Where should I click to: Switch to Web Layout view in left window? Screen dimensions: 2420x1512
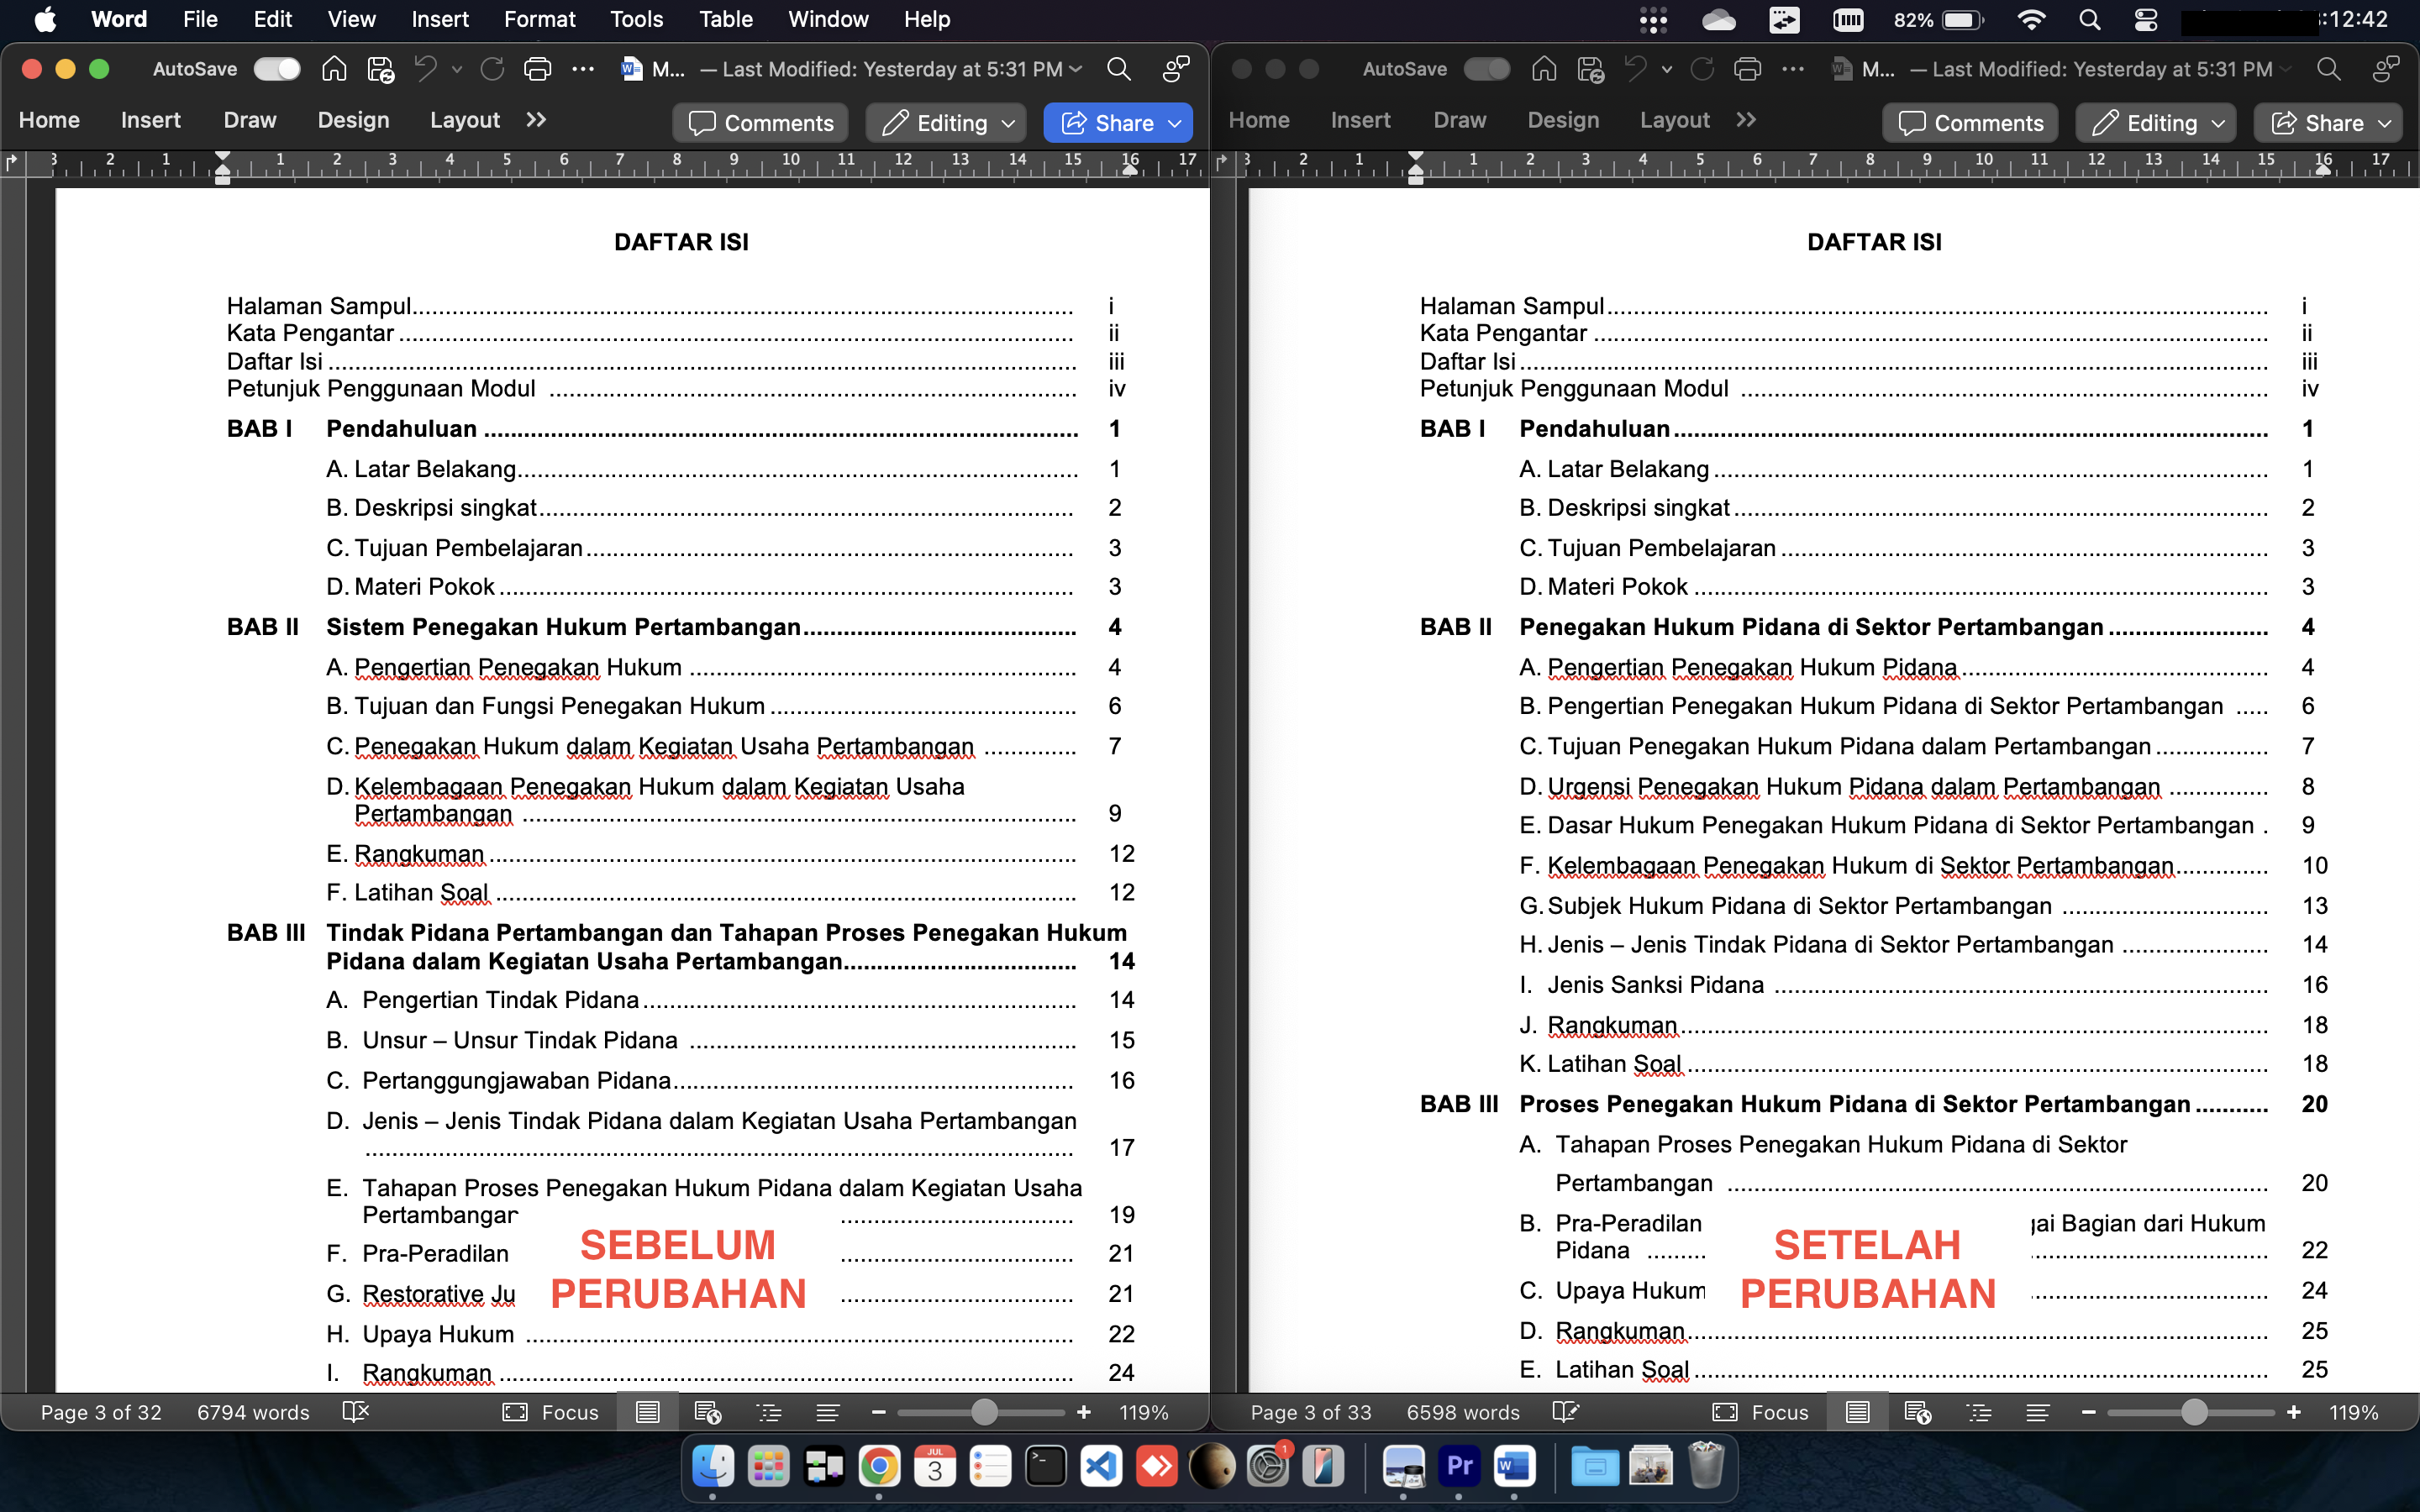pos(707,1412)
